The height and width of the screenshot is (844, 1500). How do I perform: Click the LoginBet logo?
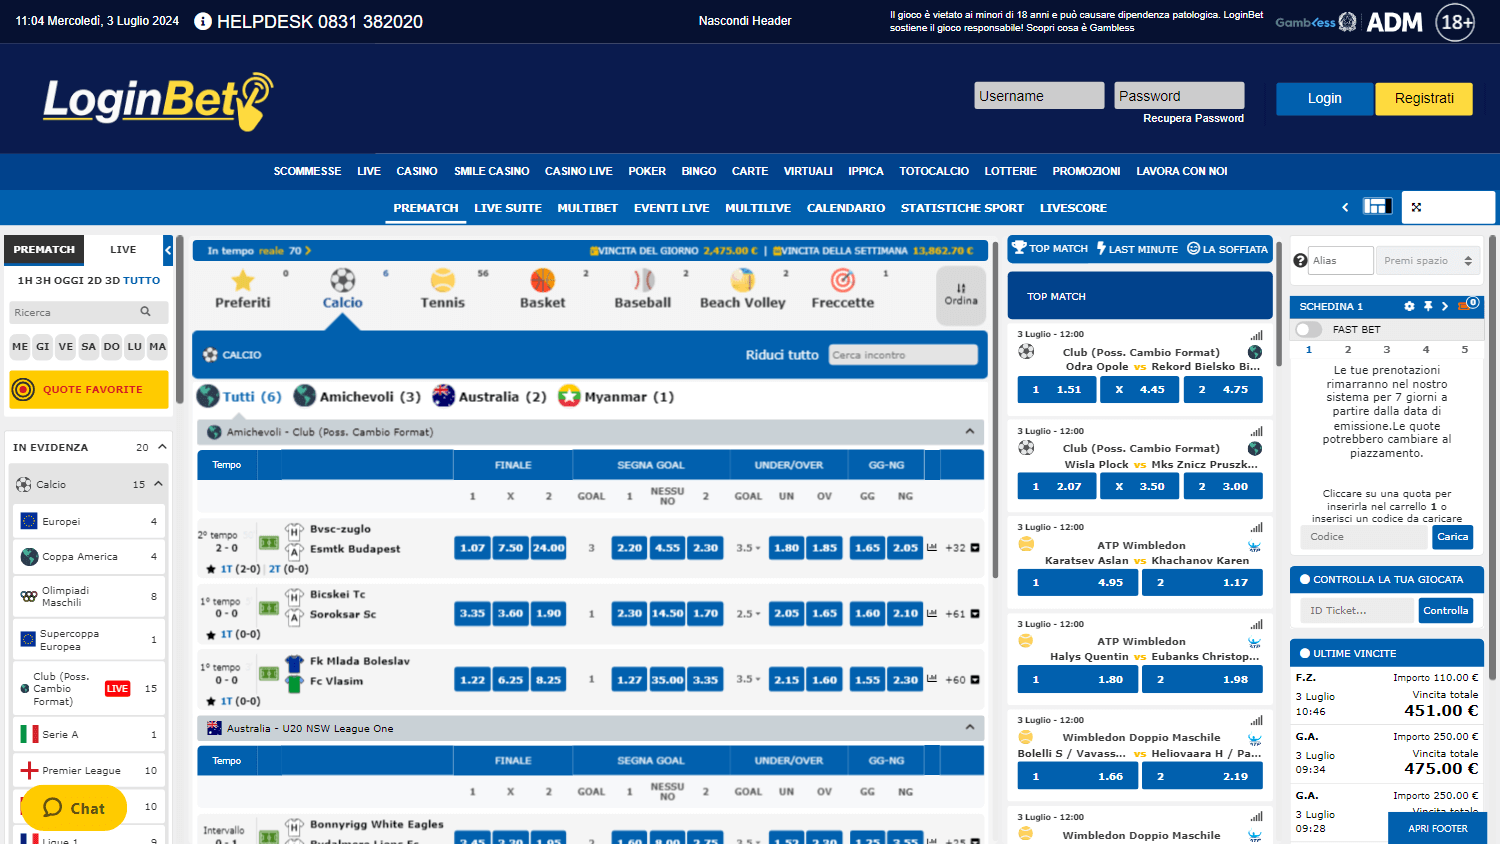pyautogui.click(x=158, y=101)
